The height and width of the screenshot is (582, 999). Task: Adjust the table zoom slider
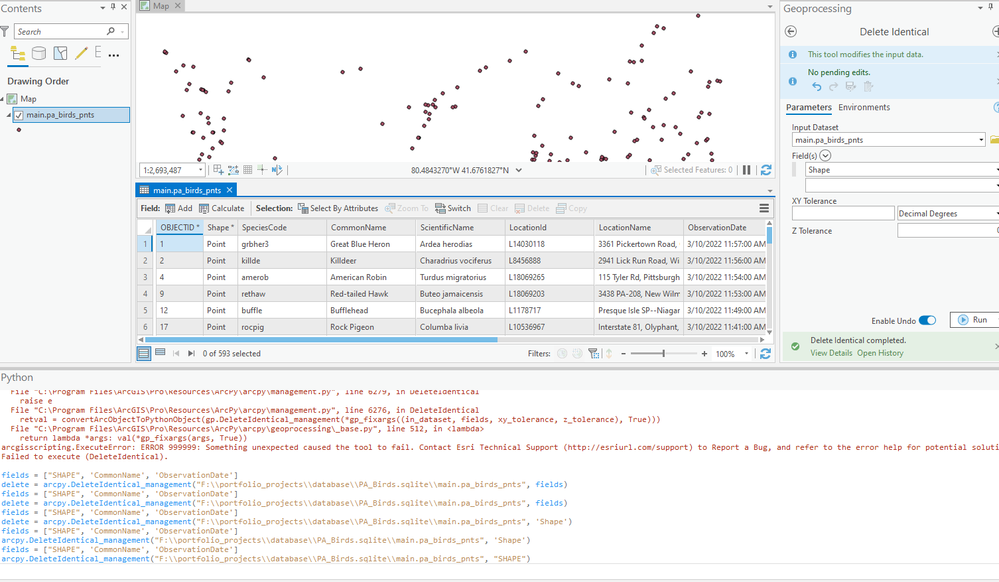[x=663, y=353]
